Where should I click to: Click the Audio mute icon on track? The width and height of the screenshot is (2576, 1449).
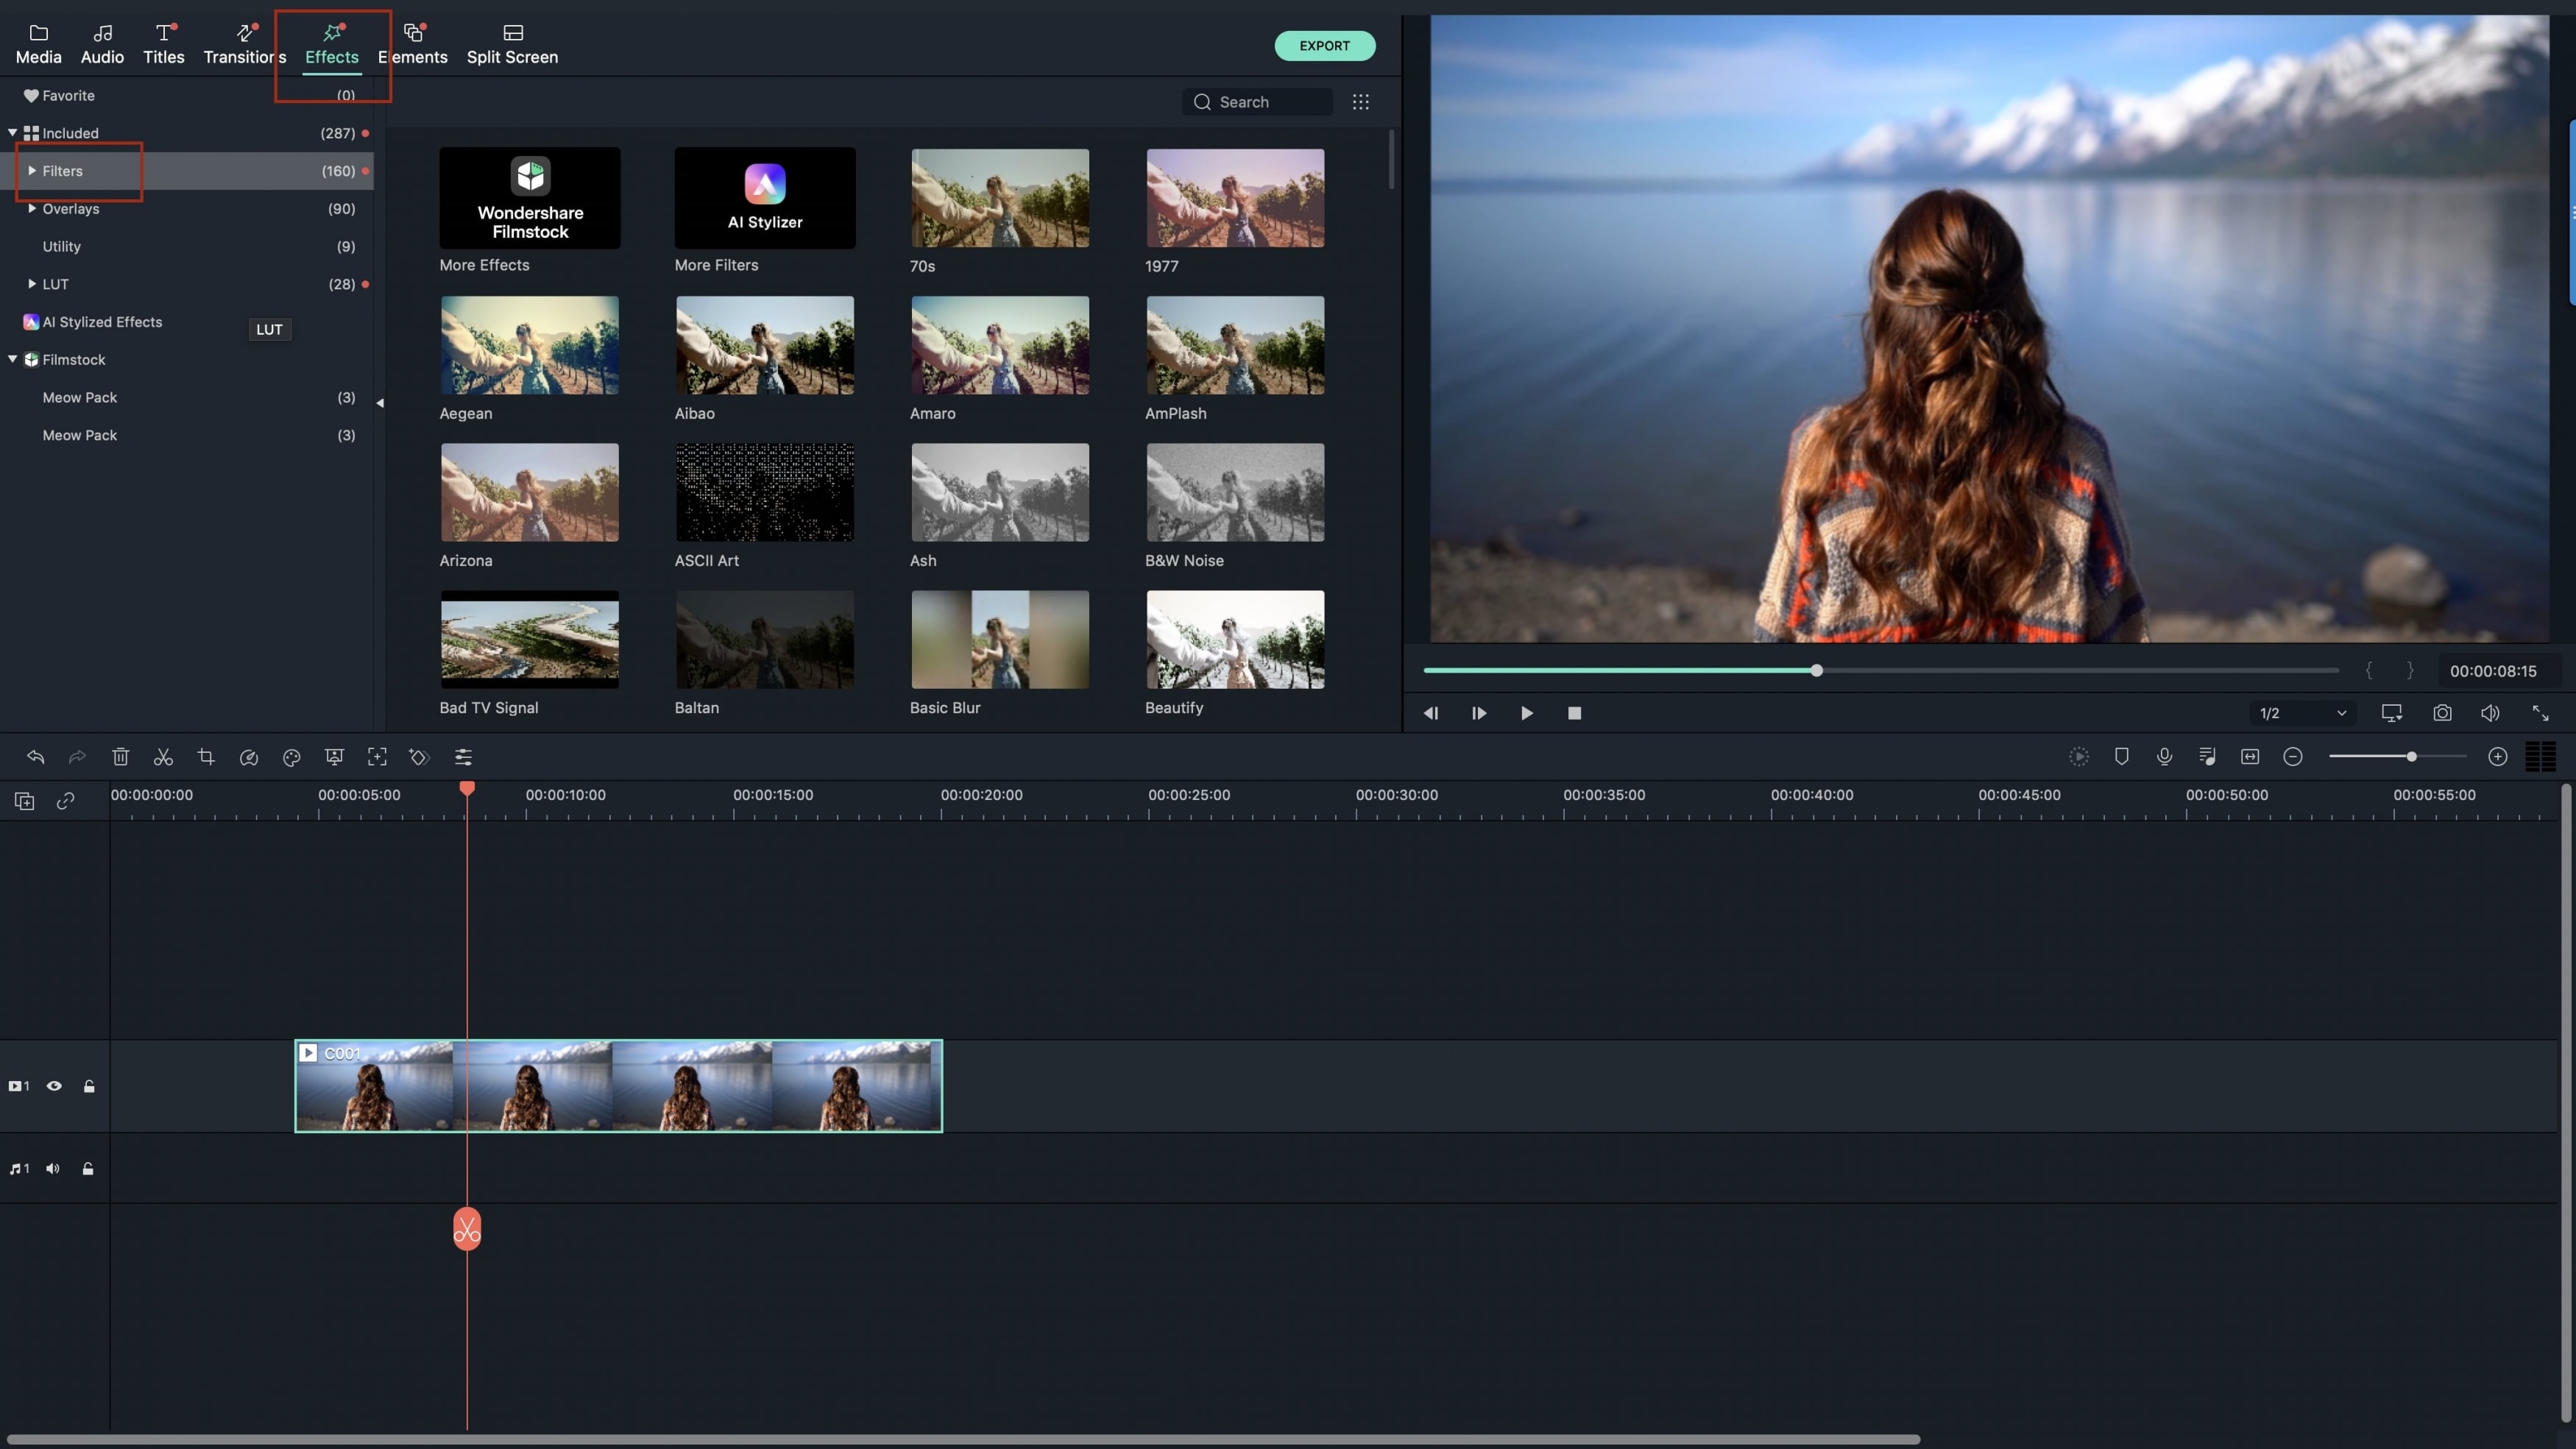[x=52, y=1168]
